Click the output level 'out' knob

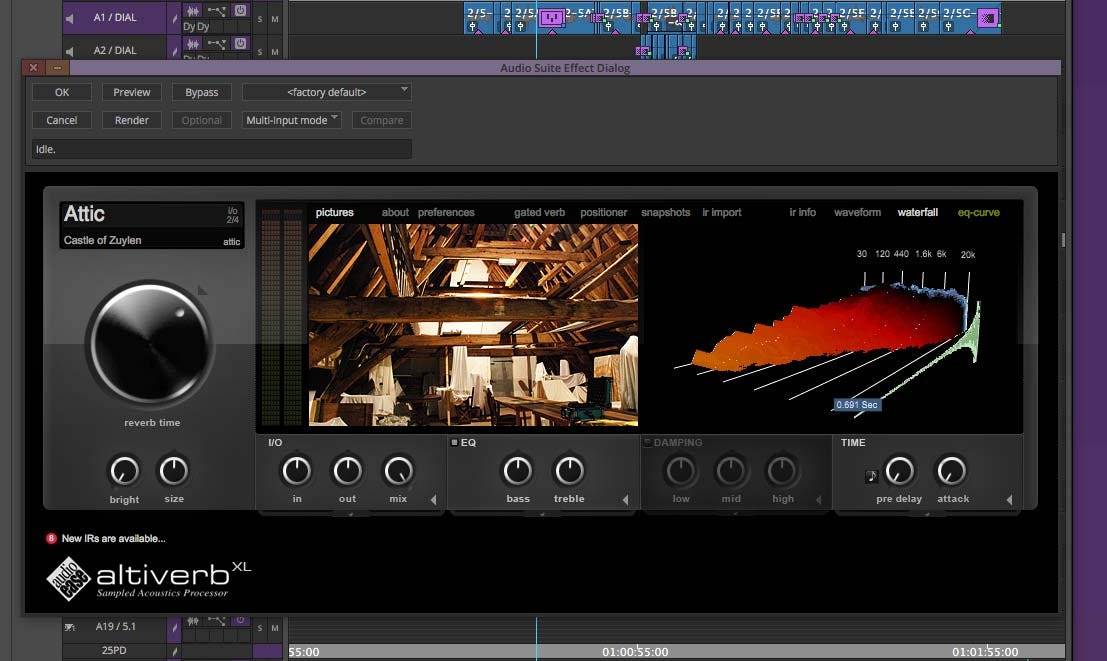[x=347, y=471]
